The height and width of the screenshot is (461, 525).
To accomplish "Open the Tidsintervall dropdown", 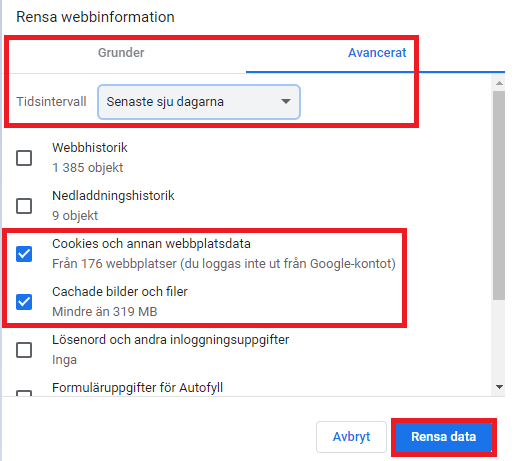I will pos(199,102).
